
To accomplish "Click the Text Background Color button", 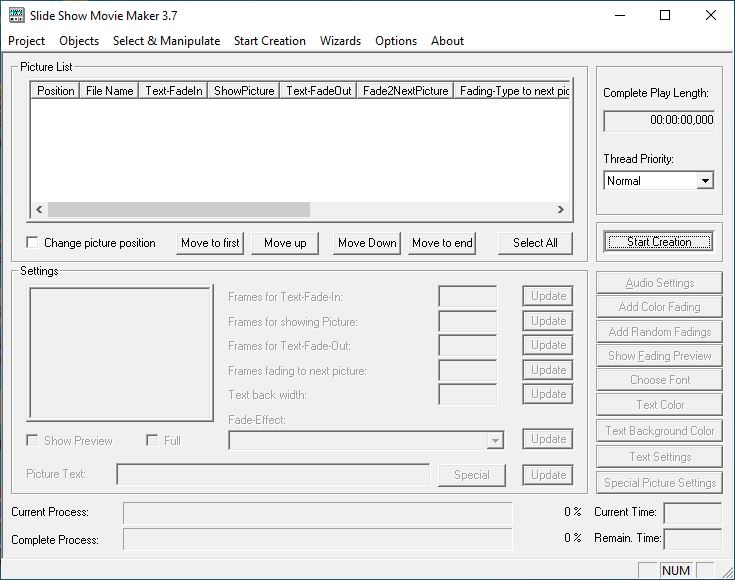I will tap(660, 430).
